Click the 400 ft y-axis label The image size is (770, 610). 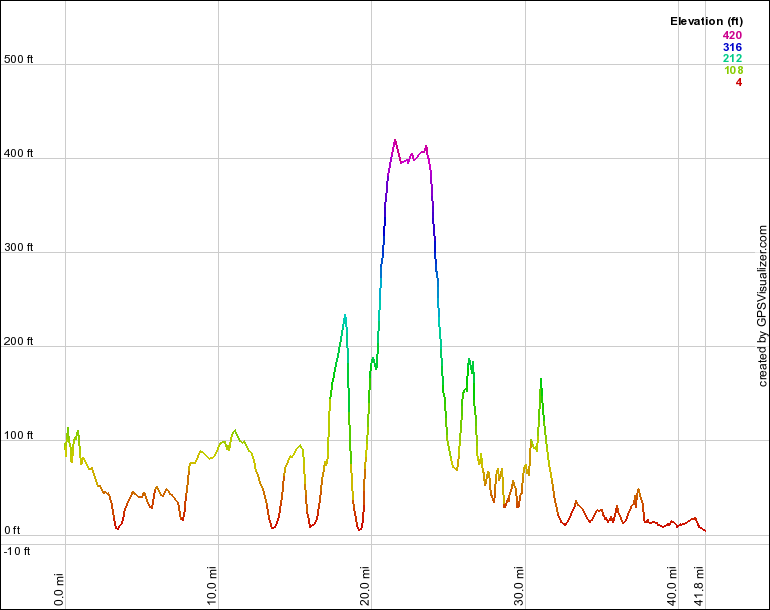(x=18, y=154)
